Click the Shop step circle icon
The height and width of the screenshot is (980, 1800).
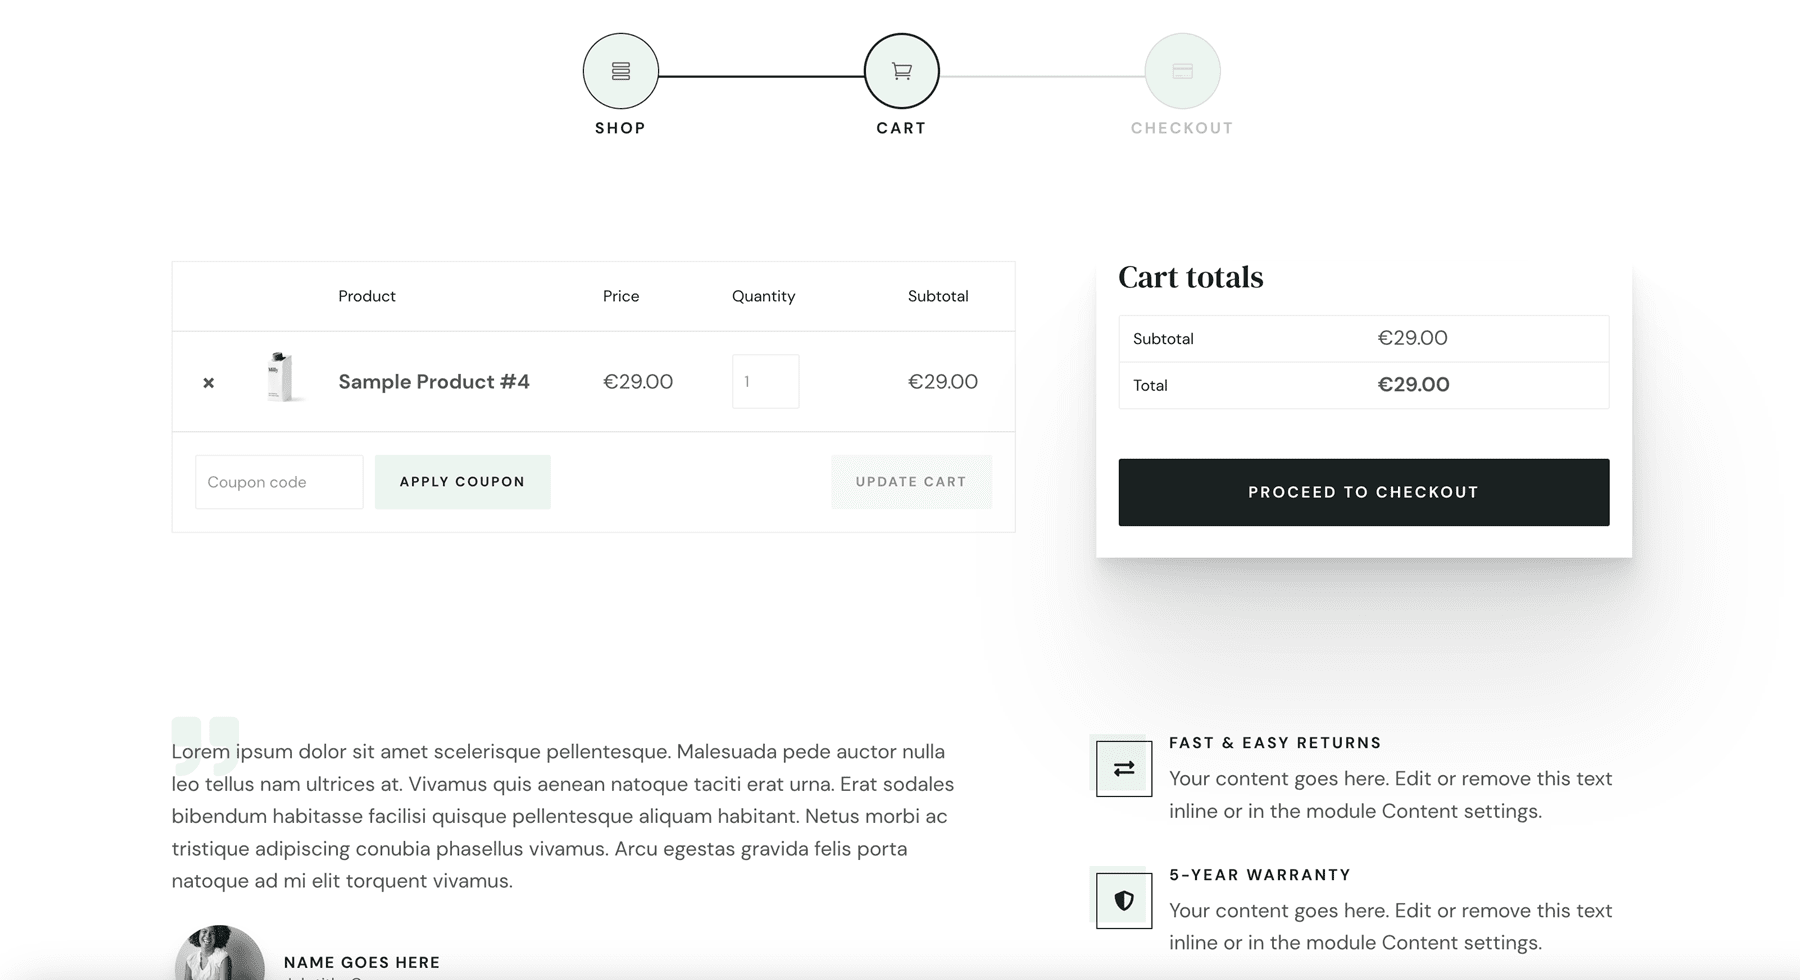click(620, 71)
